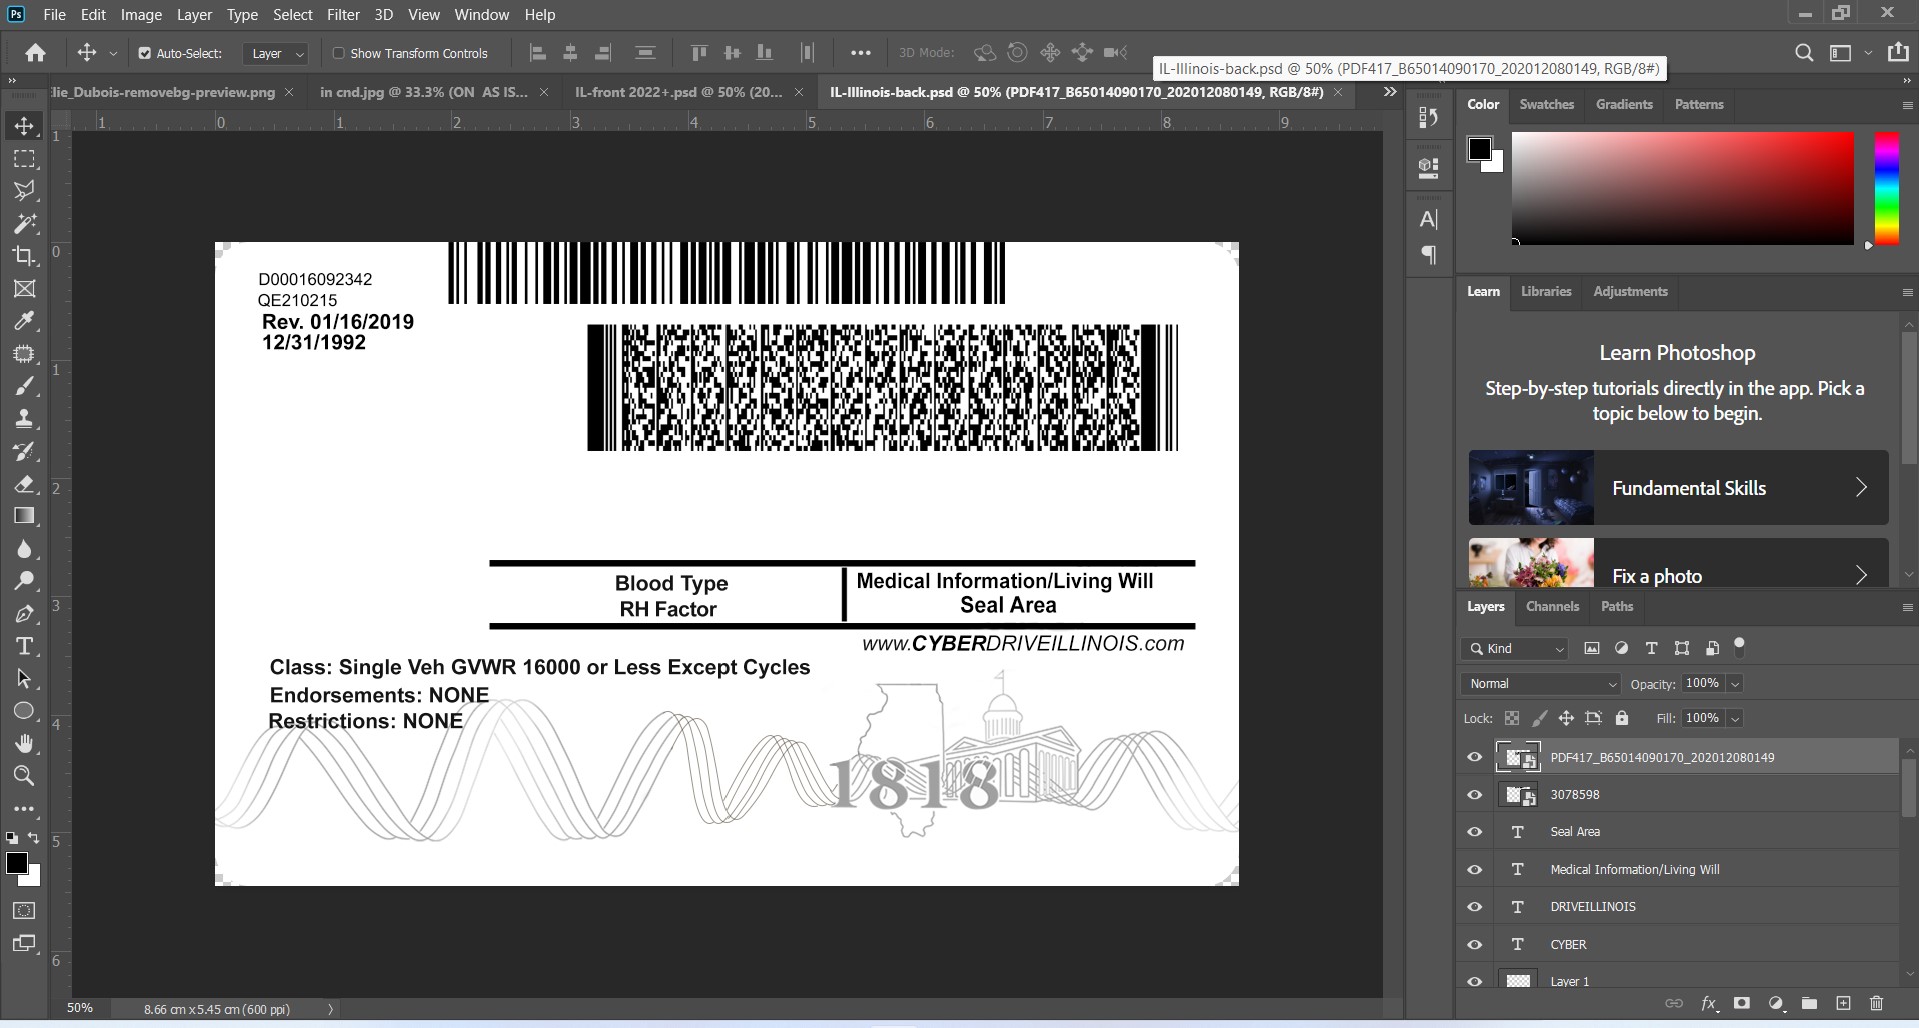Hide the Seal Area layer
This screenshot has width=1919, height=1028.
(1474, 832)
